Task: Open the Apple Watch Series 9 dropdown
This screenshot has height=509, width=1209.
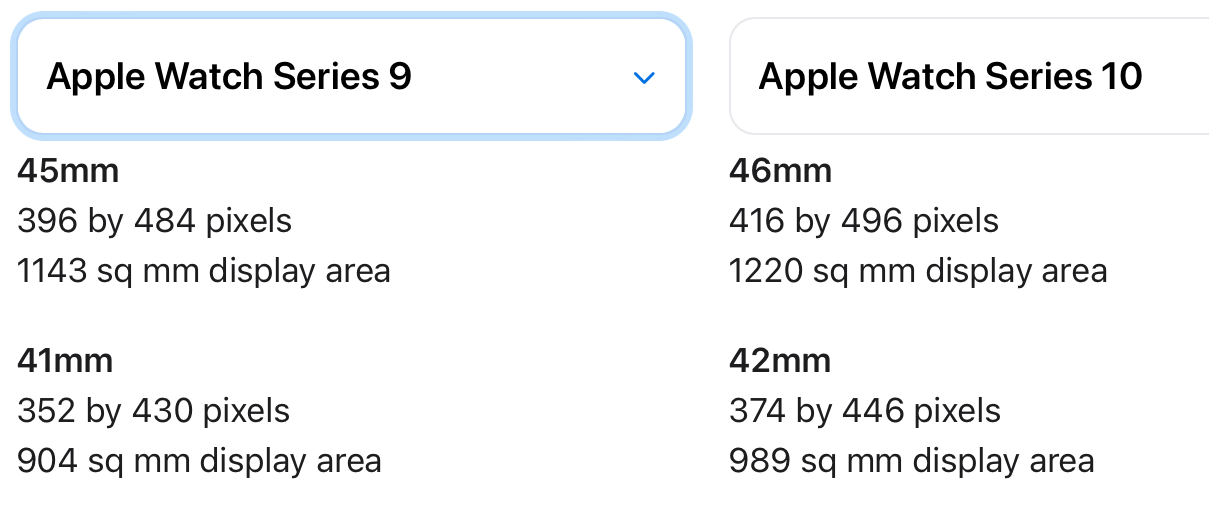Action: click(351, 76)
